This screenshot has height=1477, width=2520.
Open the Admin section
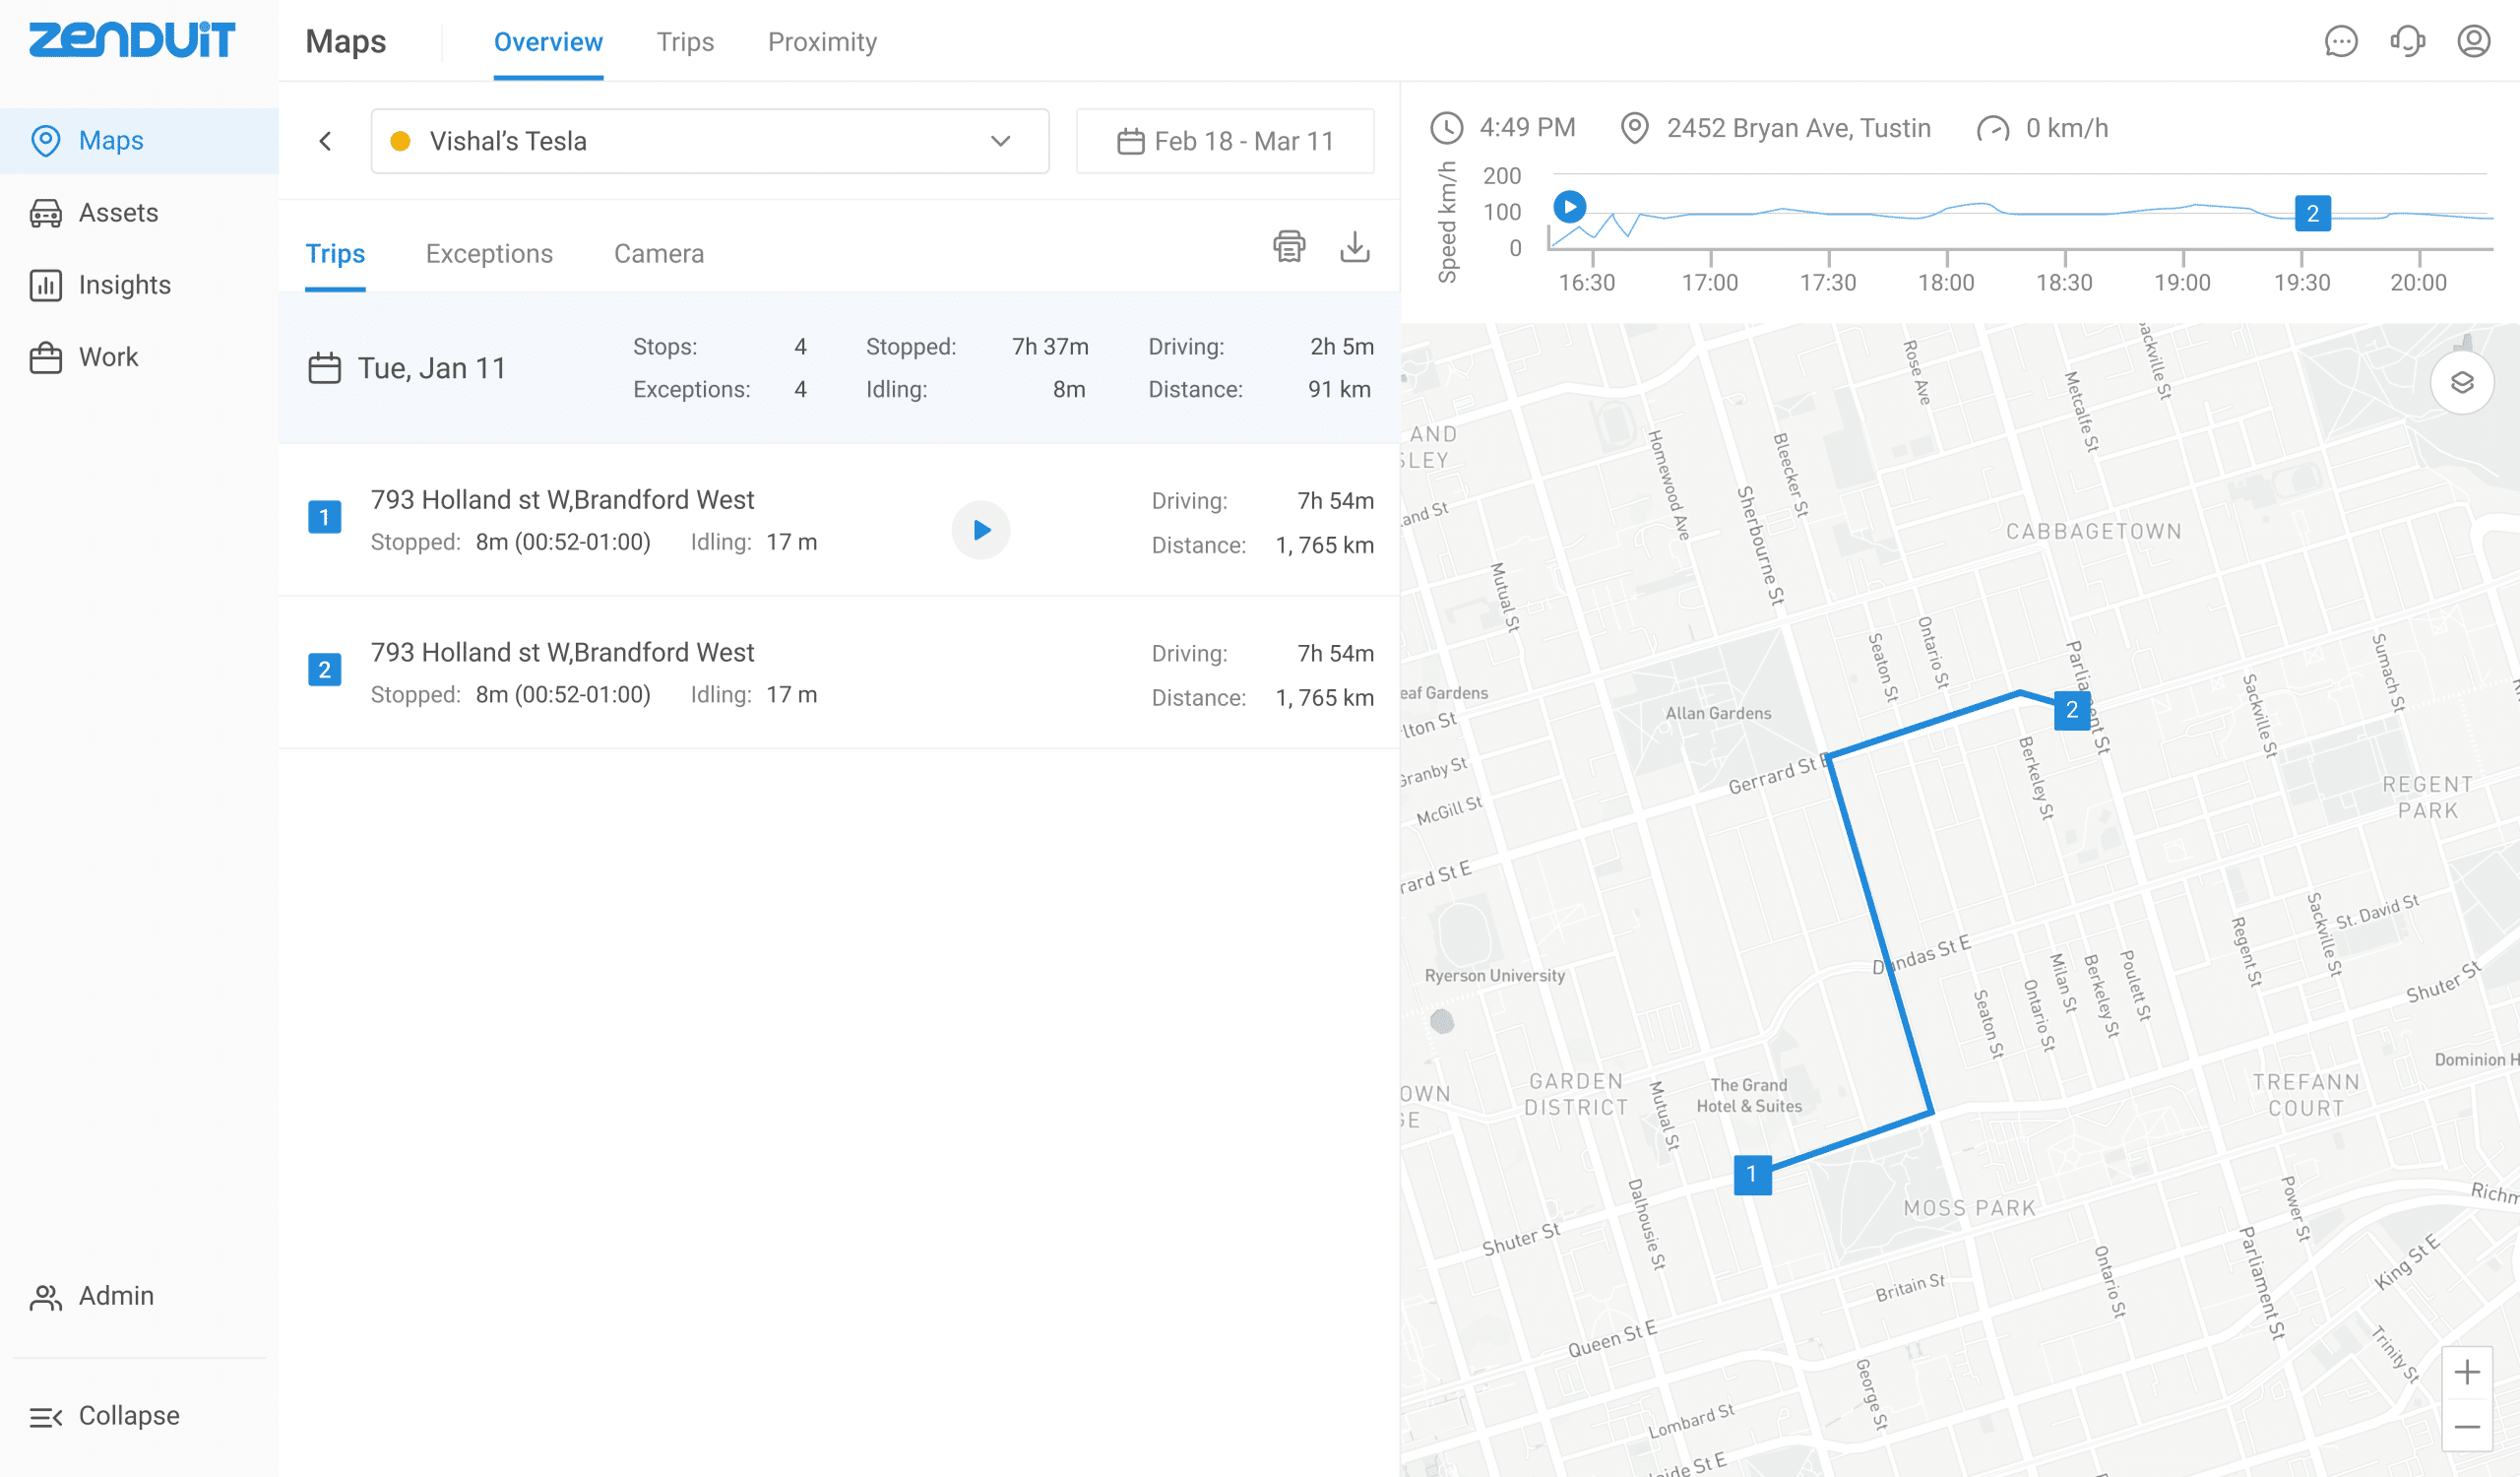click(x=116, y=1295)
